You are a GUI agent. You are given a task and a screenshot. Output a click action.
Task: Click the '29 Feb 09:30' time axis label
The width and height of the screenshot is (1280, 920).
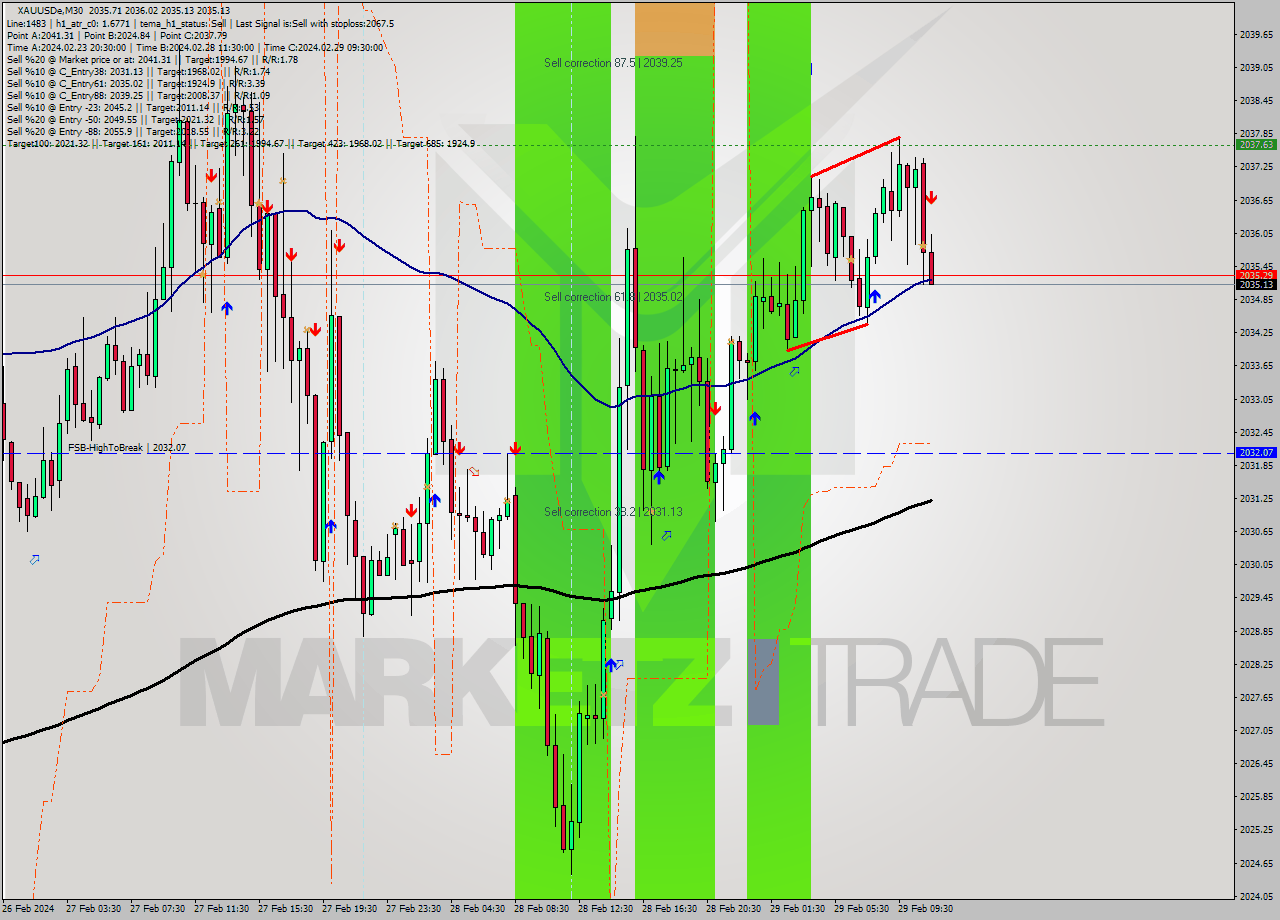coord(926,909)
